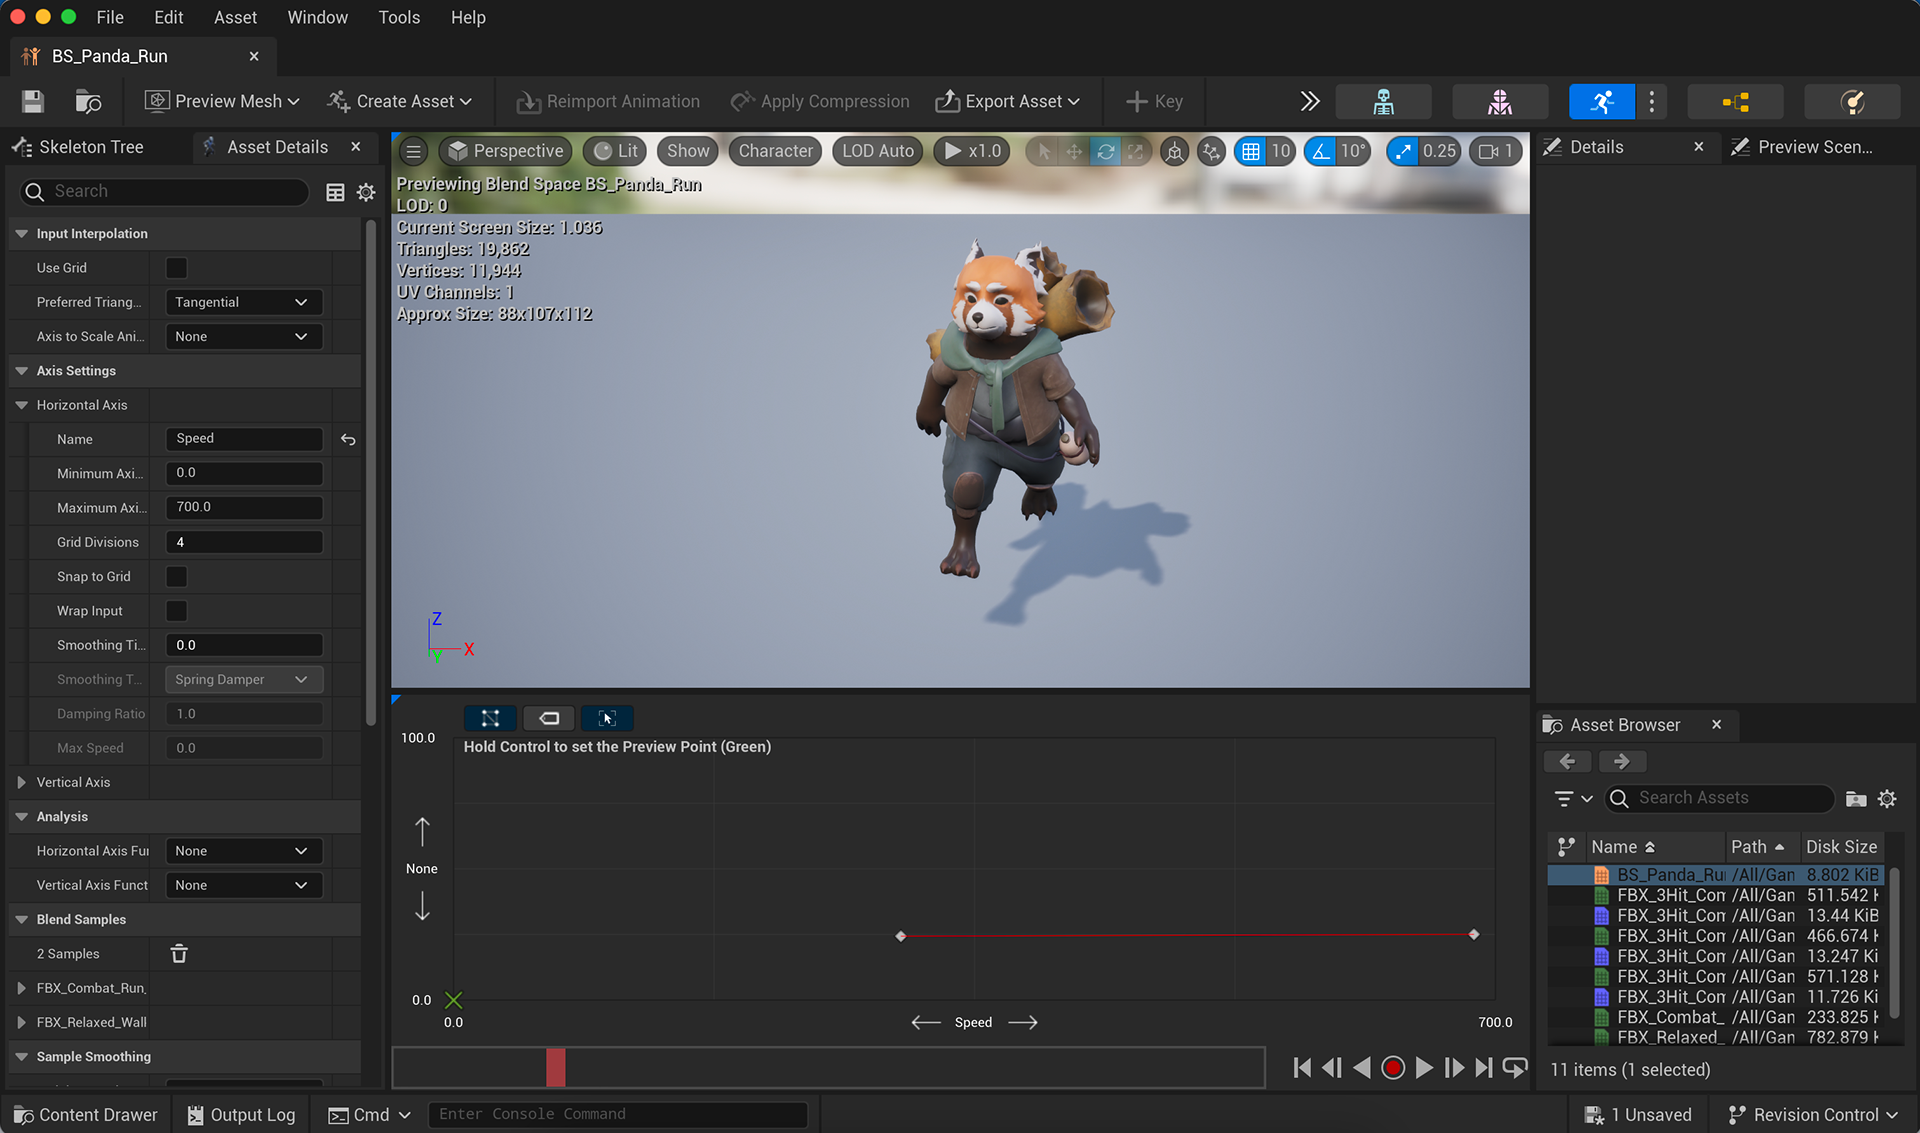This screenshot has height=1133, width=1920.
Task: Expand the Vertical Axis section
Action: [22, 782]
